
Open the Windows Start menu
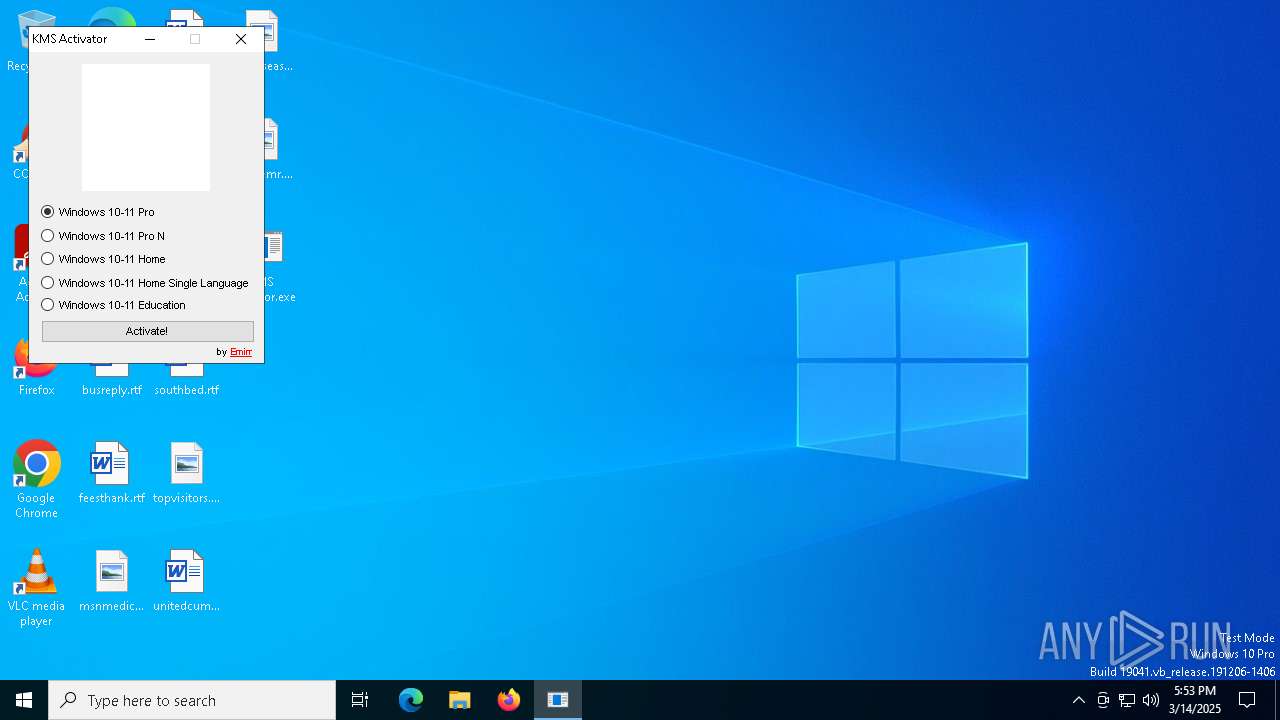24,700
